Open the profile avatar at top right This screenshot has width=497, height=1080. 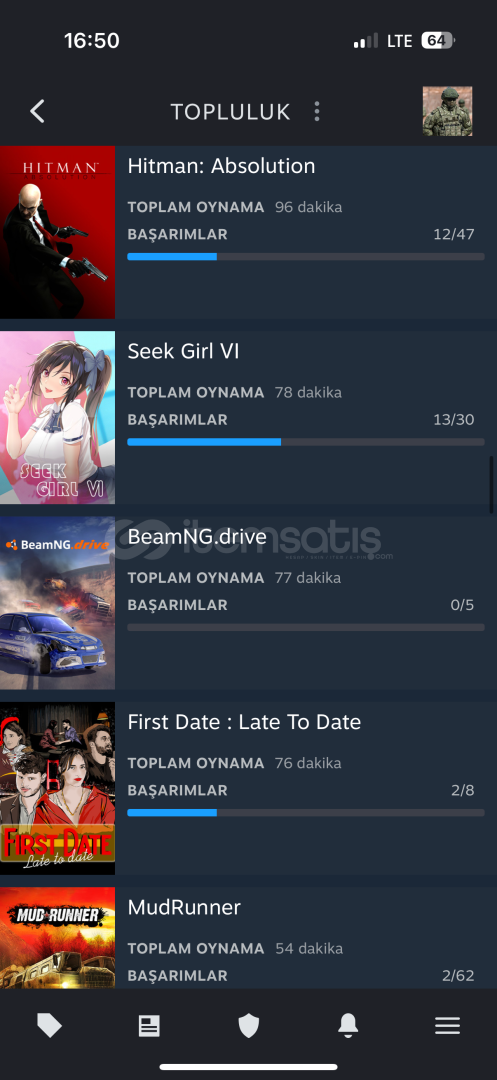(447, 111)
